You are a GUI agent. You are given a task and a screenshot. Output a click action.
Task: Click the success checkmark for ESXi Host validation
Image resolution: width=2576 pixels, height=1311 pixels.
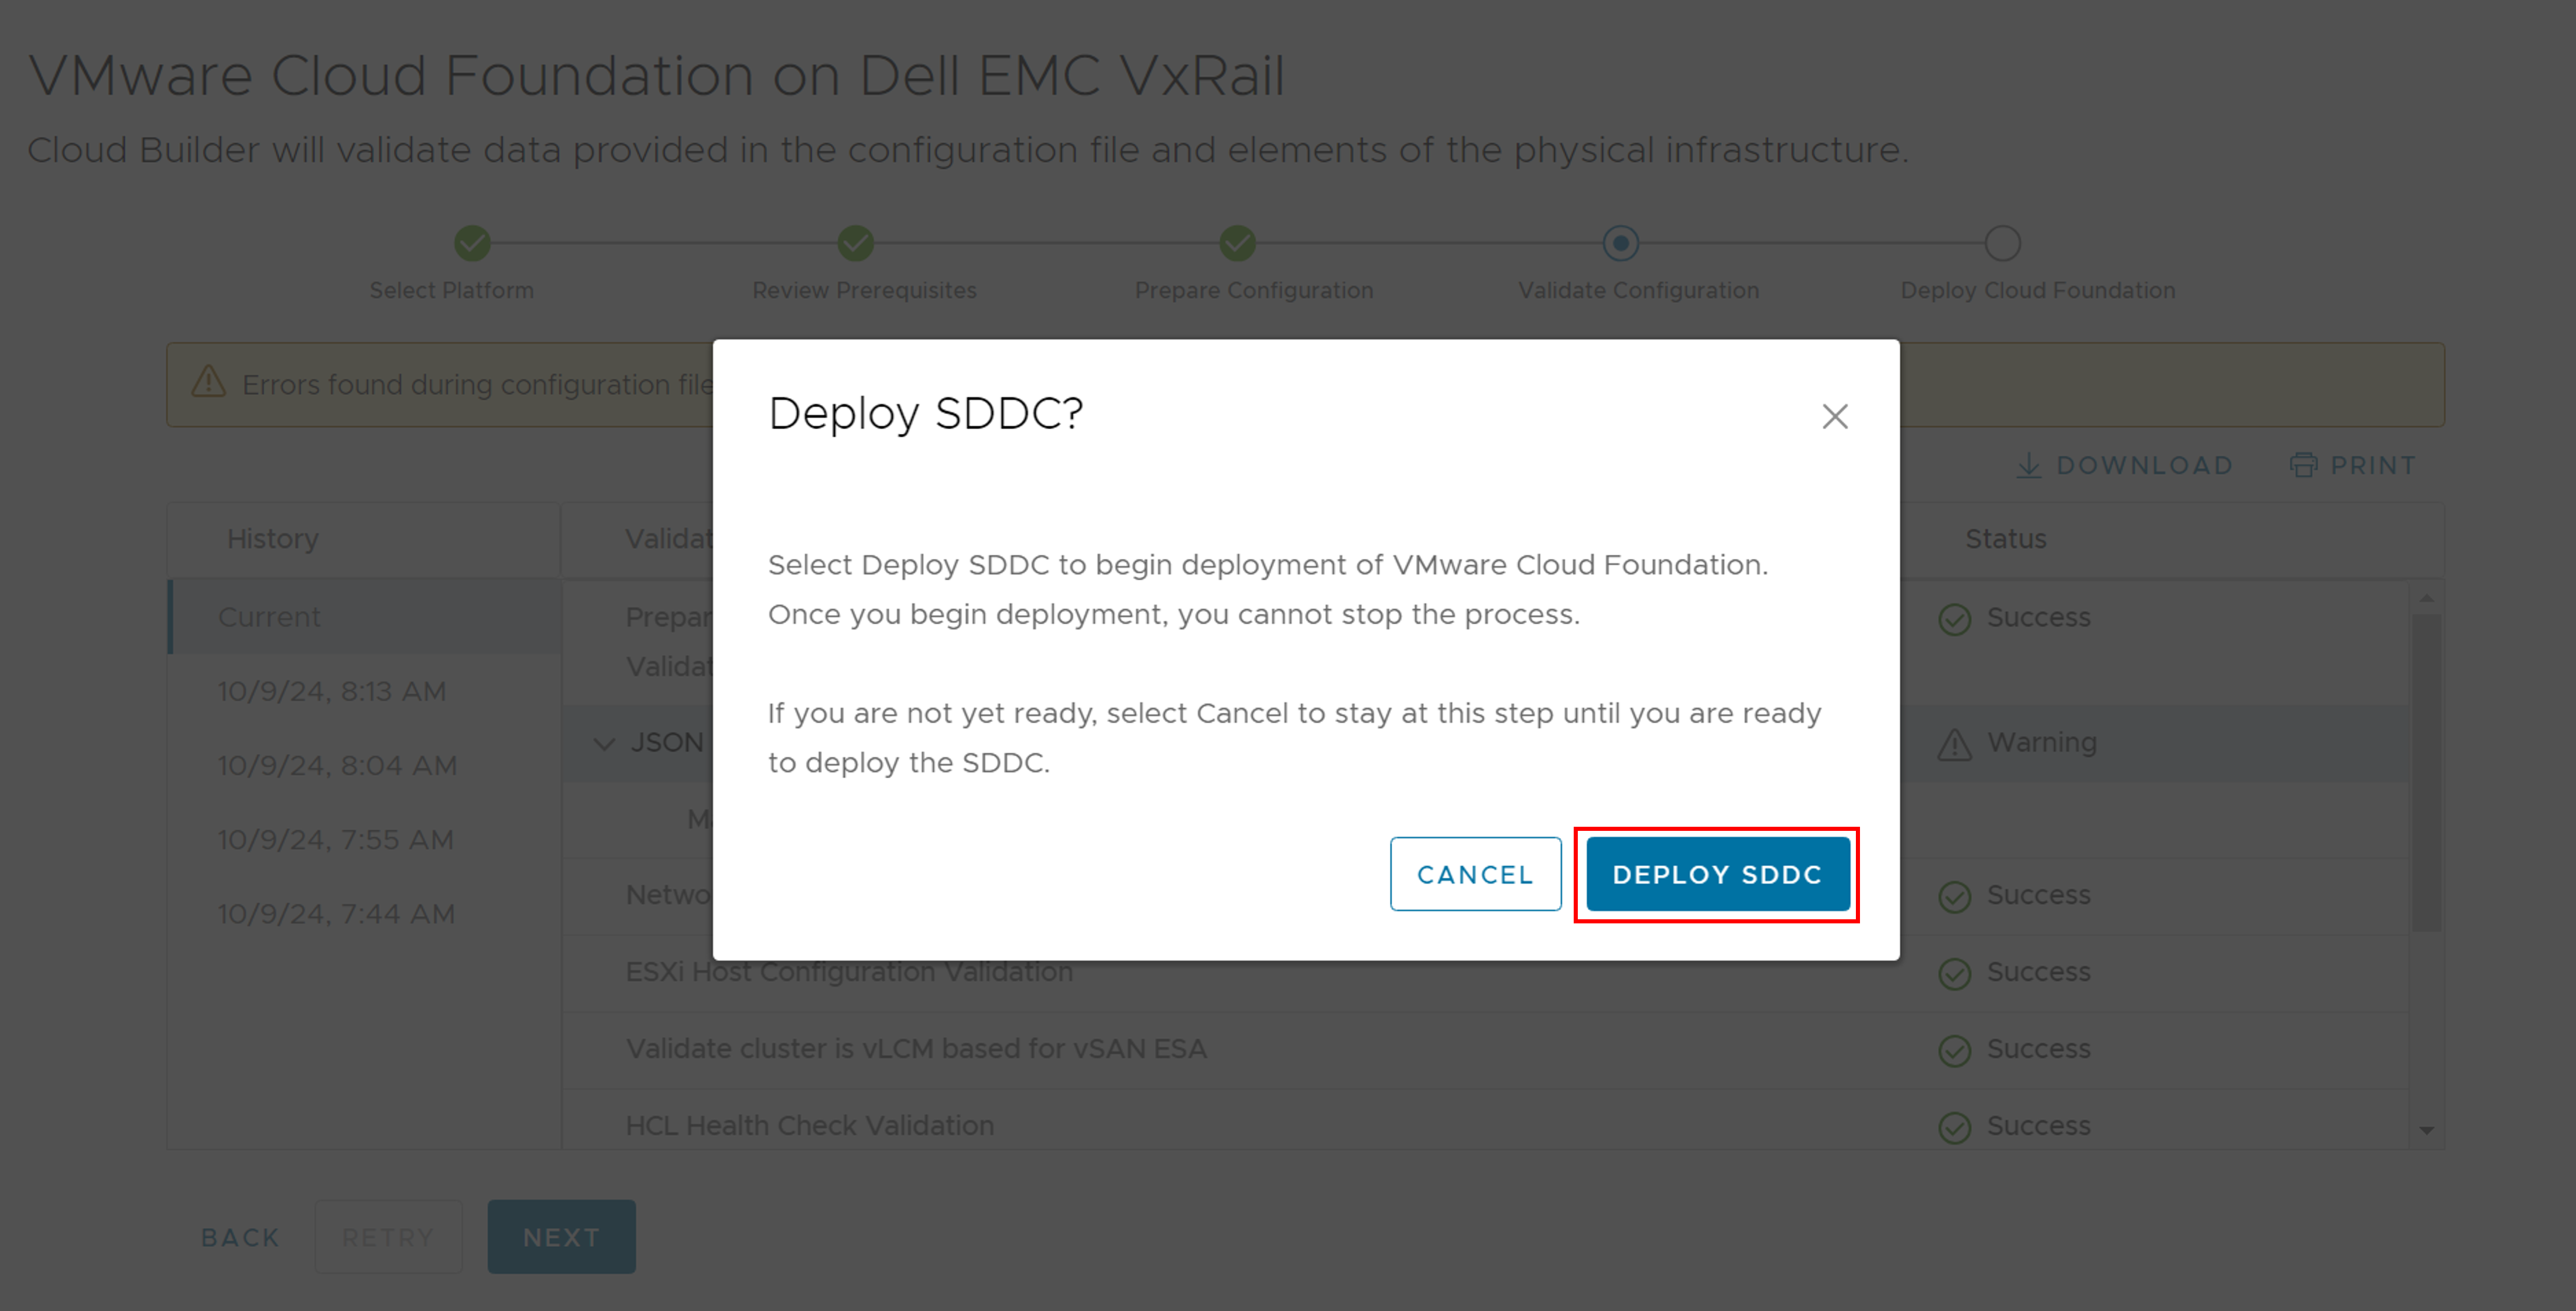coord(1954,973)
